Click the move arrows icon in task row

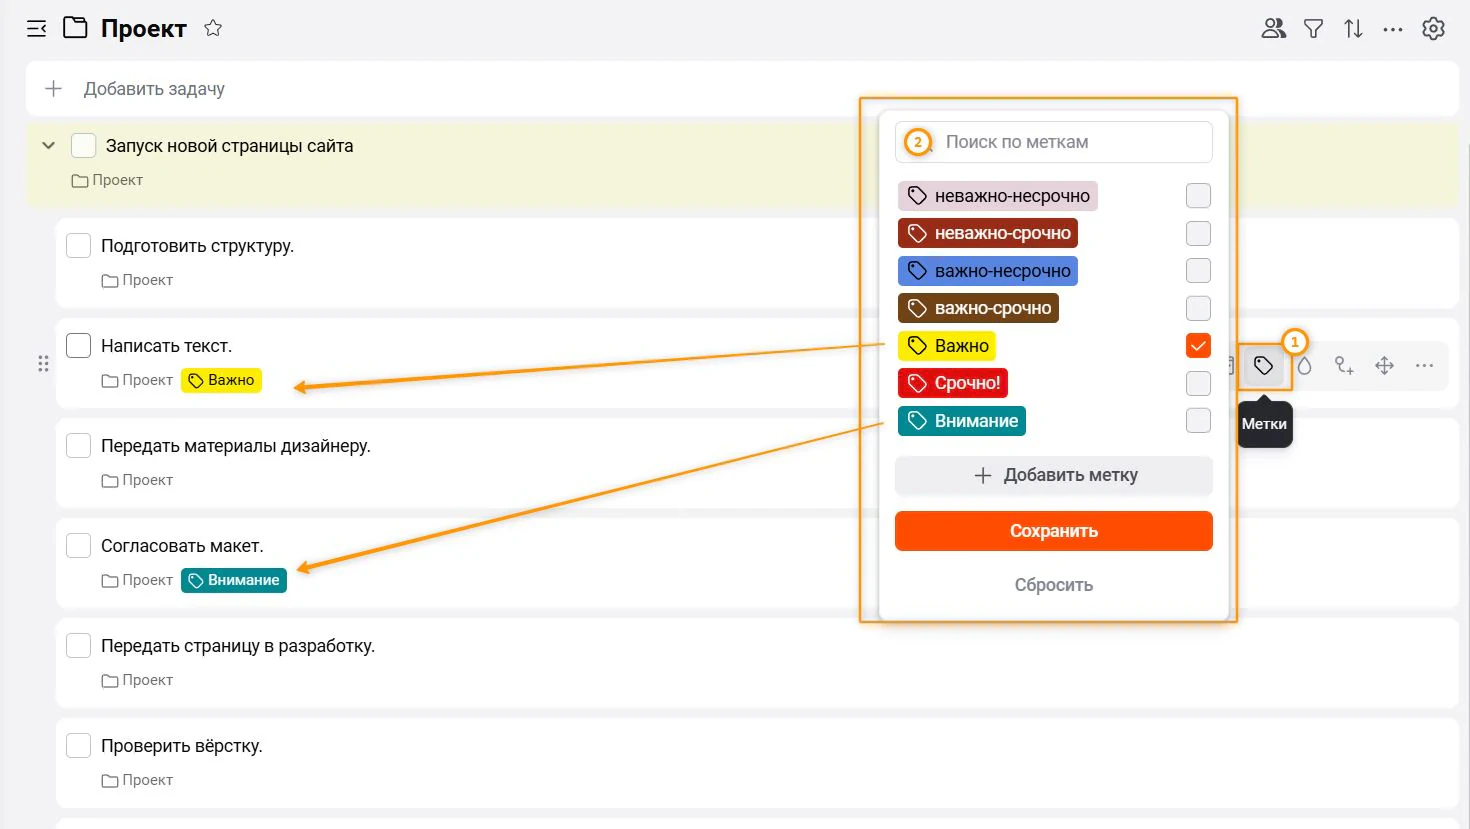1384,366
